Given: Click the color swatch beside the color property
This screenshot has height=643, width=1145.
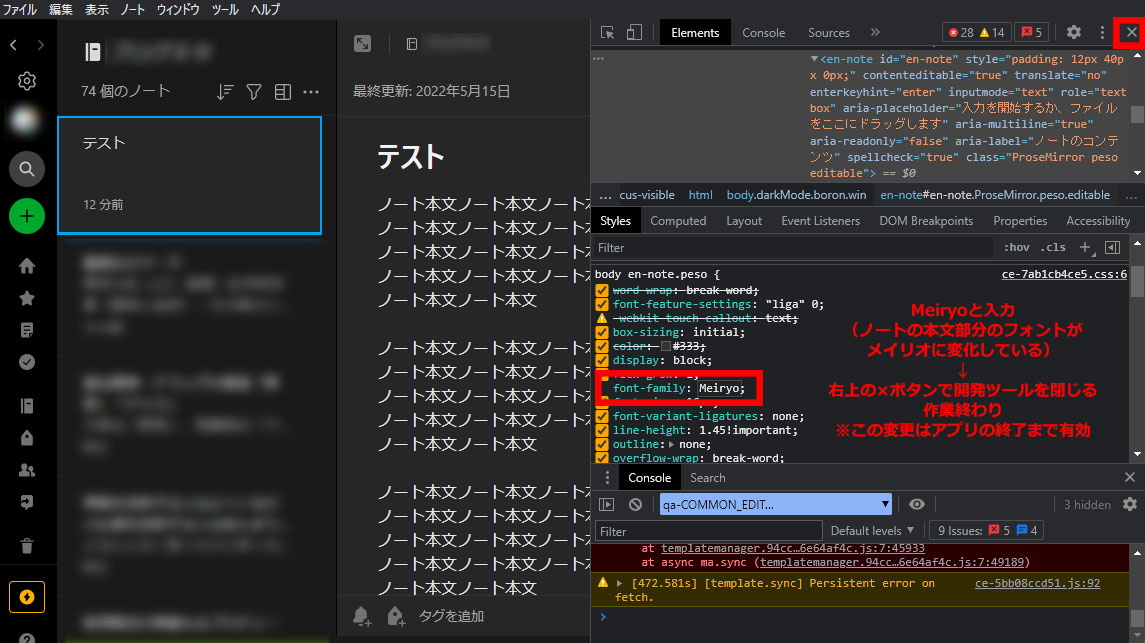Looking at the screenshot, I should 664,346.
